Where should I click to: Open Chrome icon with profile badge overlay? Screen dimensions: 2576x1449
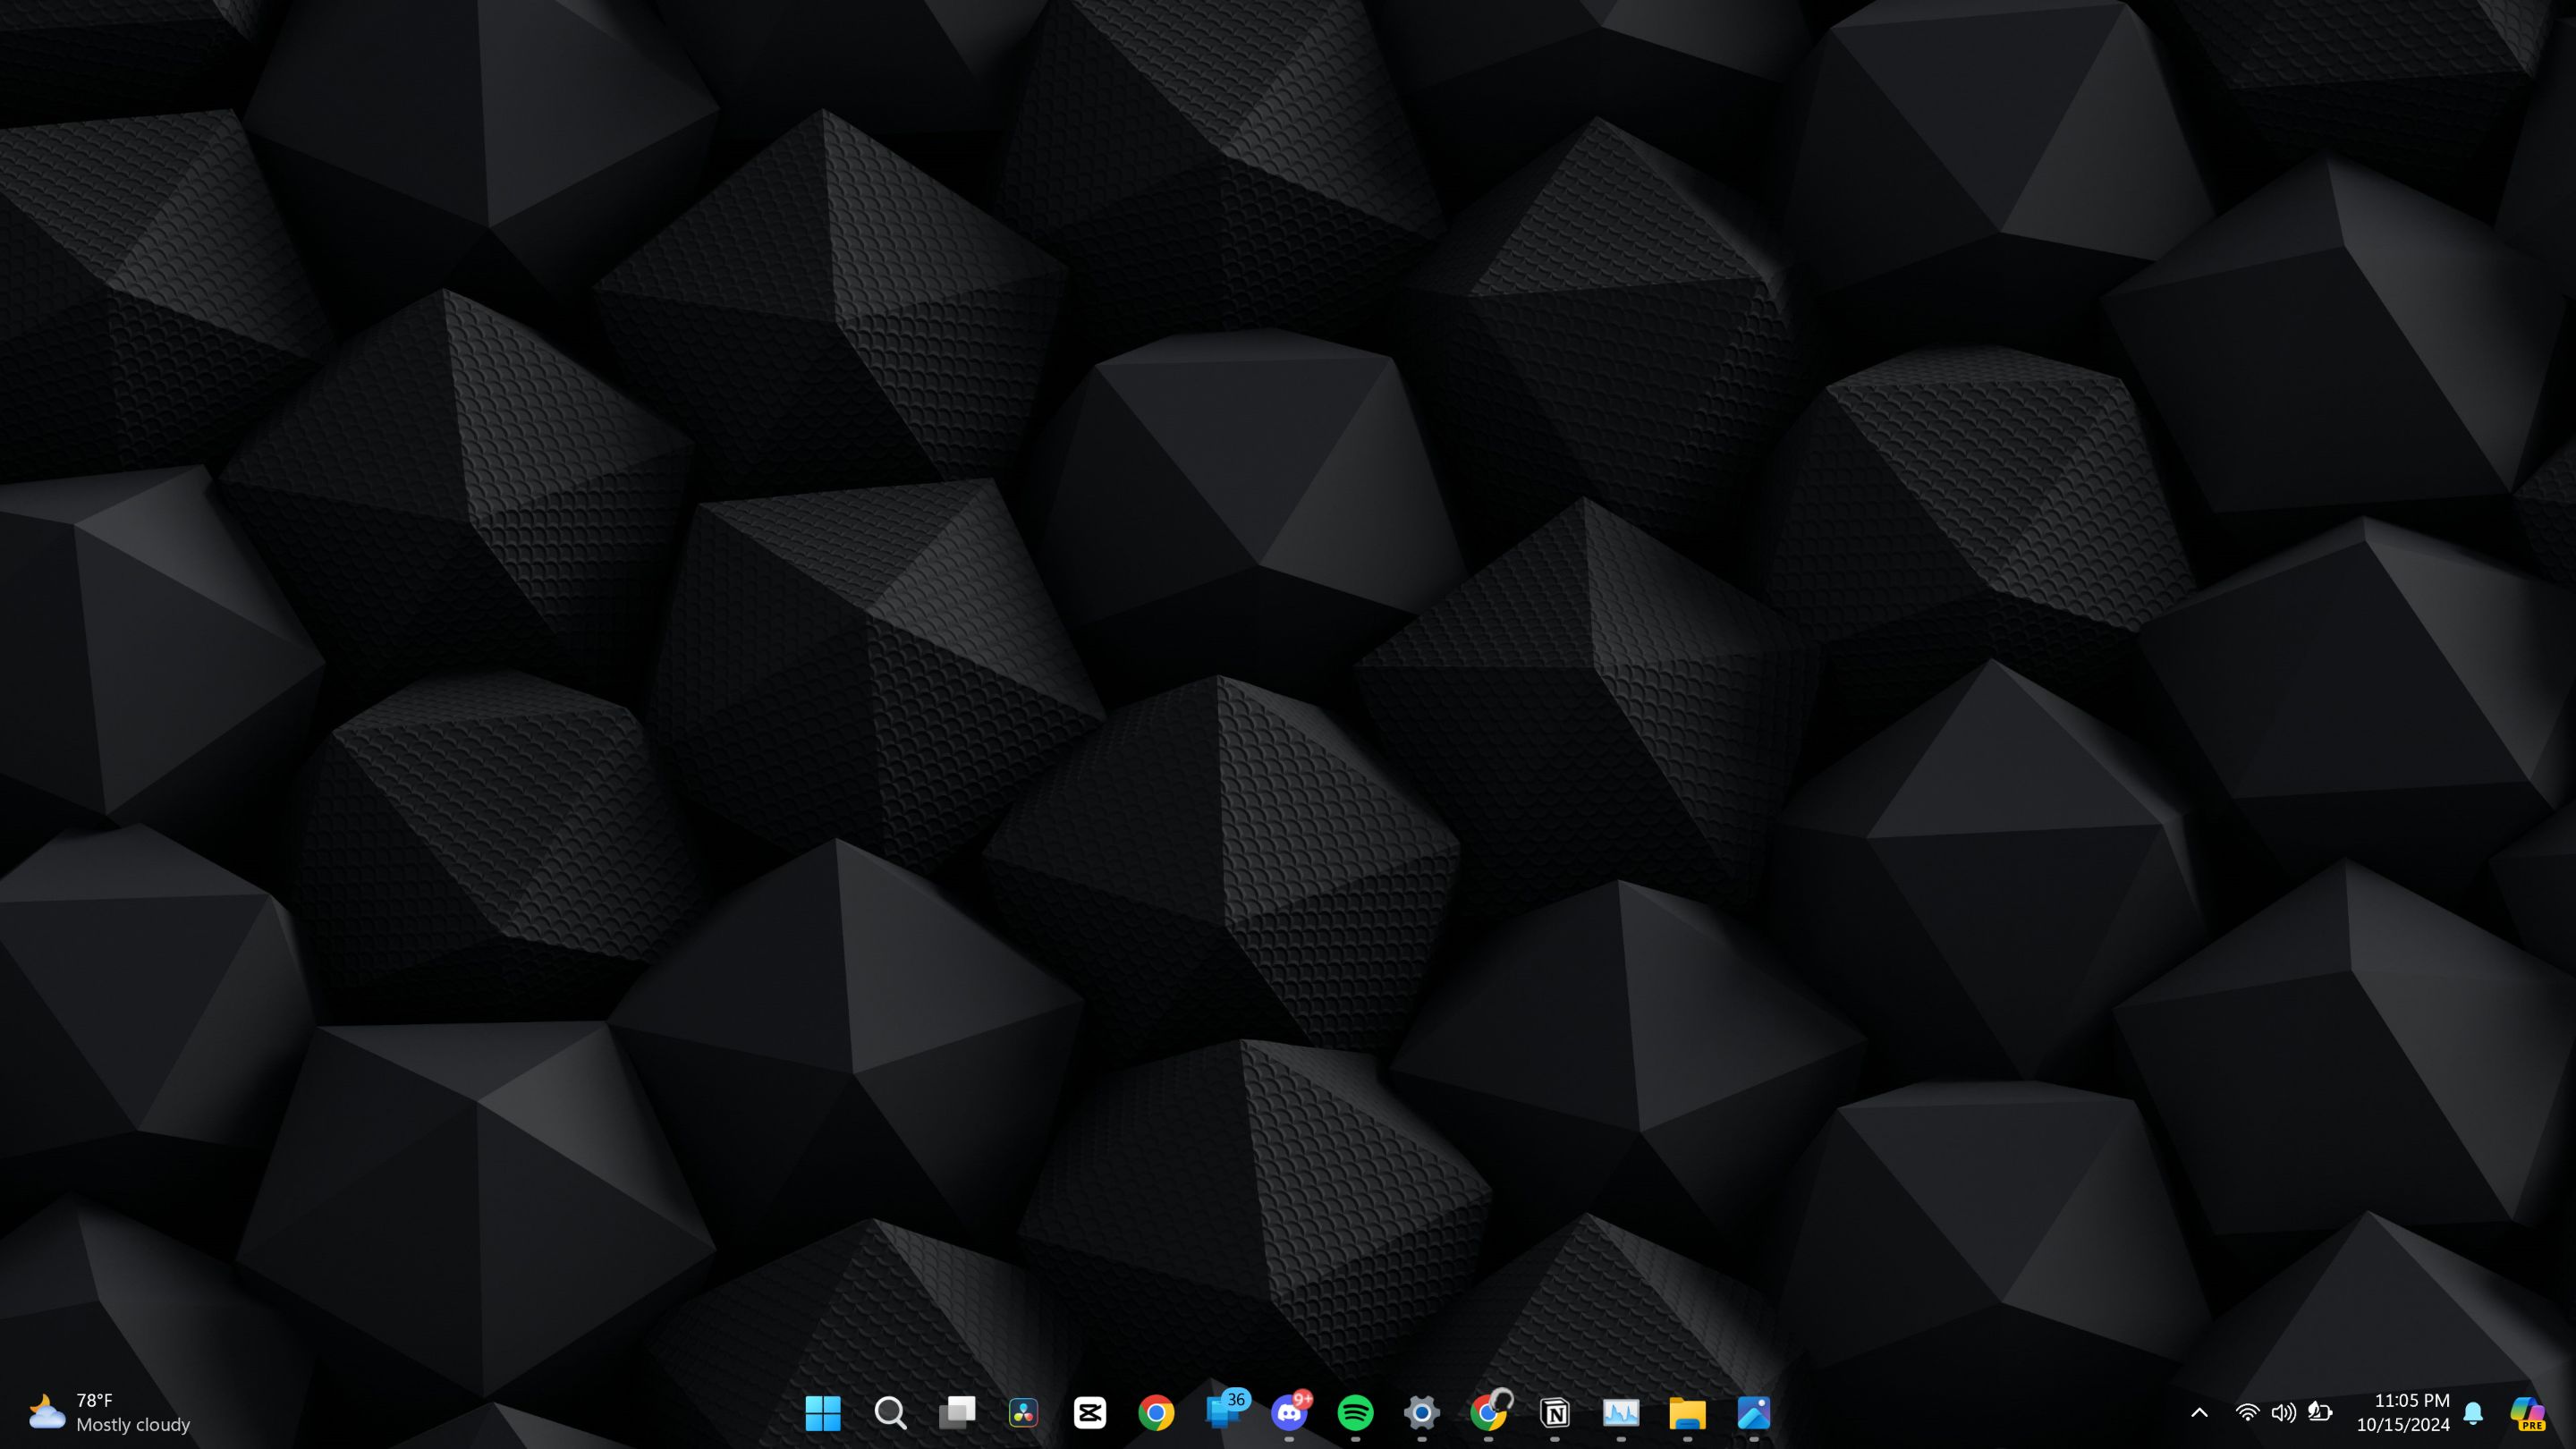click(x=1490, y=1411)
